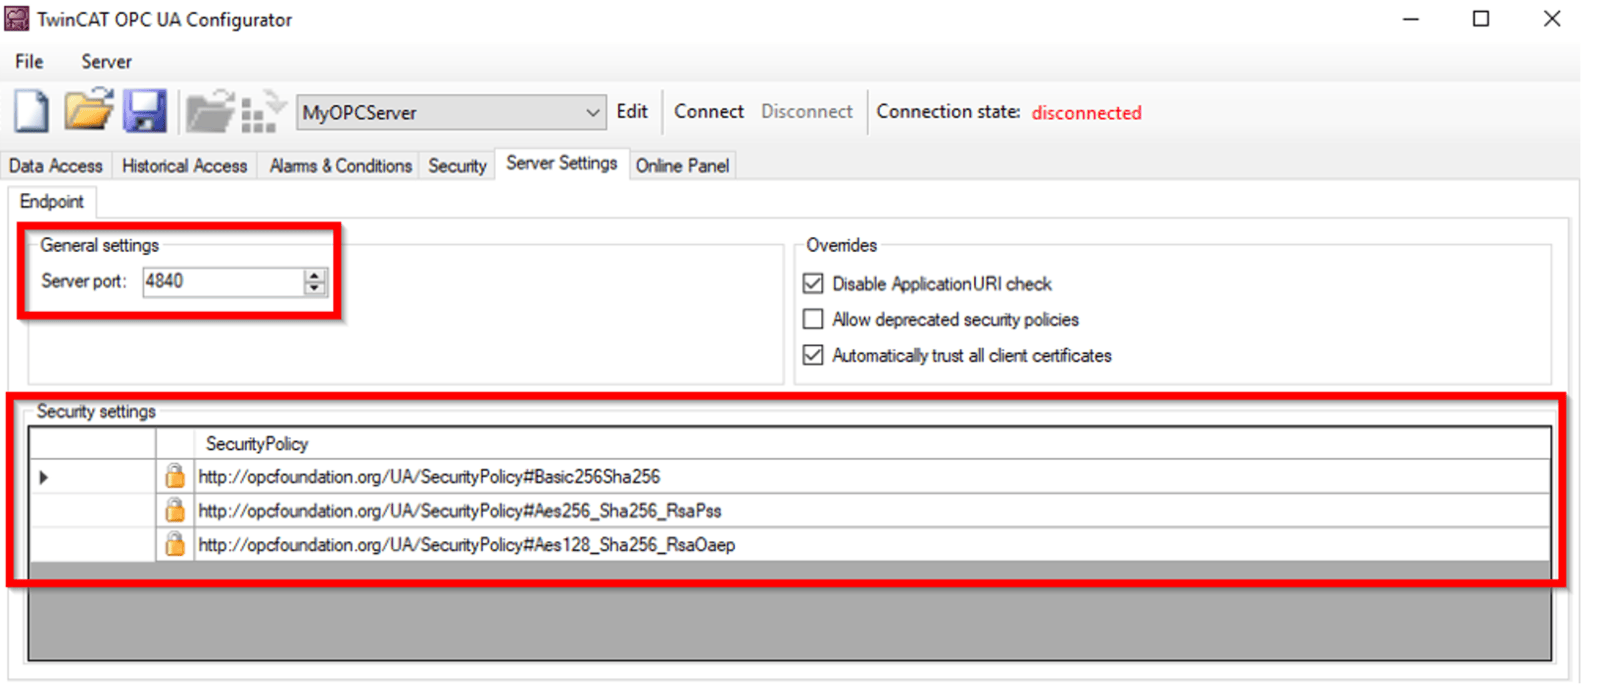Click the Disconnect button

[807, 112]
